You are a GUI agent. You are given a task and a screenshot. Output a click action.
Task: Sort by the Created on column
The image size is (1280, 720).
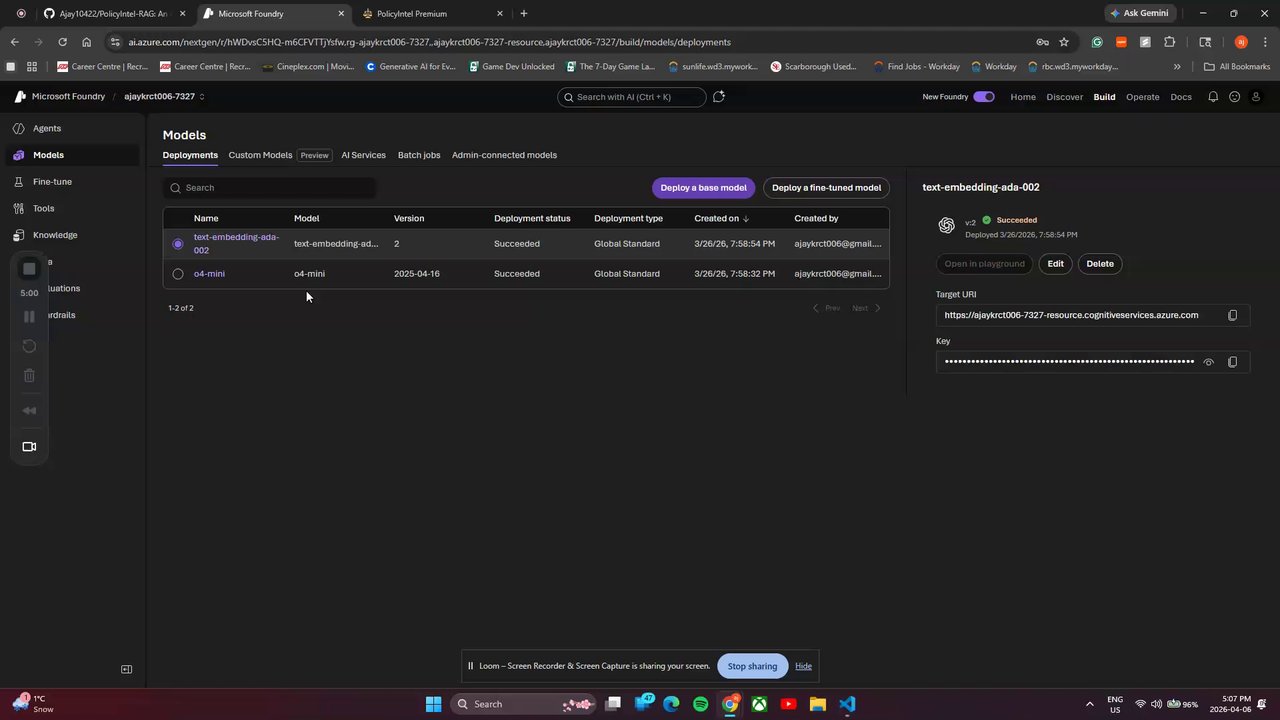tap(721, 218)
